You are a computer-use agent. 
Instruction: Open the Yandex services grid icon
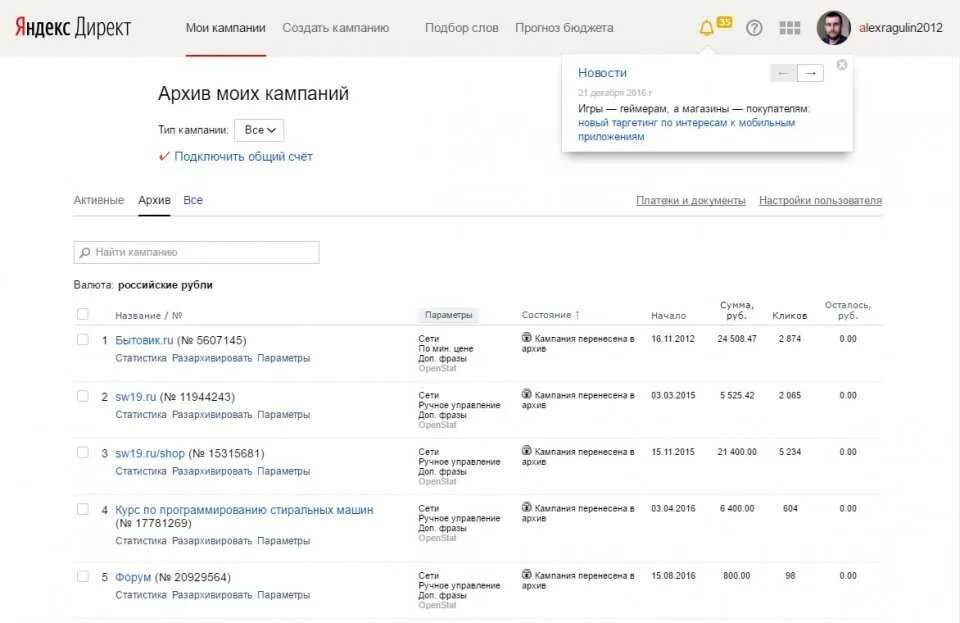790,28
